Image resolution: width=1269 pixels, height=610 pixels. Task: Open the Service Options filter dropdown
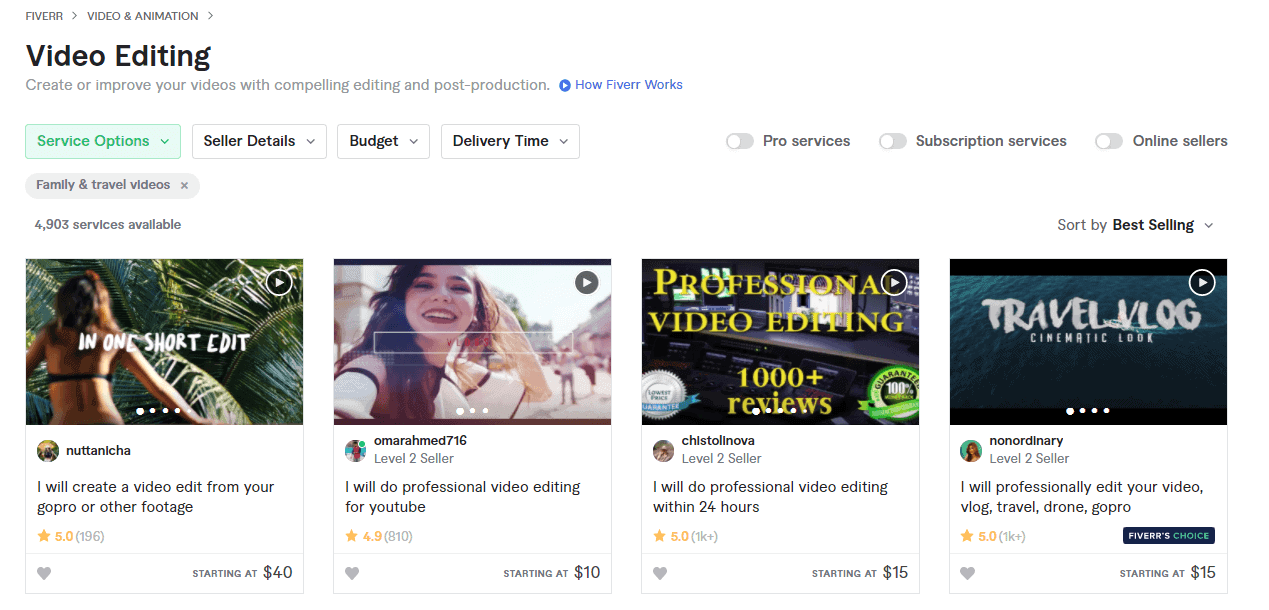[102, 141]
